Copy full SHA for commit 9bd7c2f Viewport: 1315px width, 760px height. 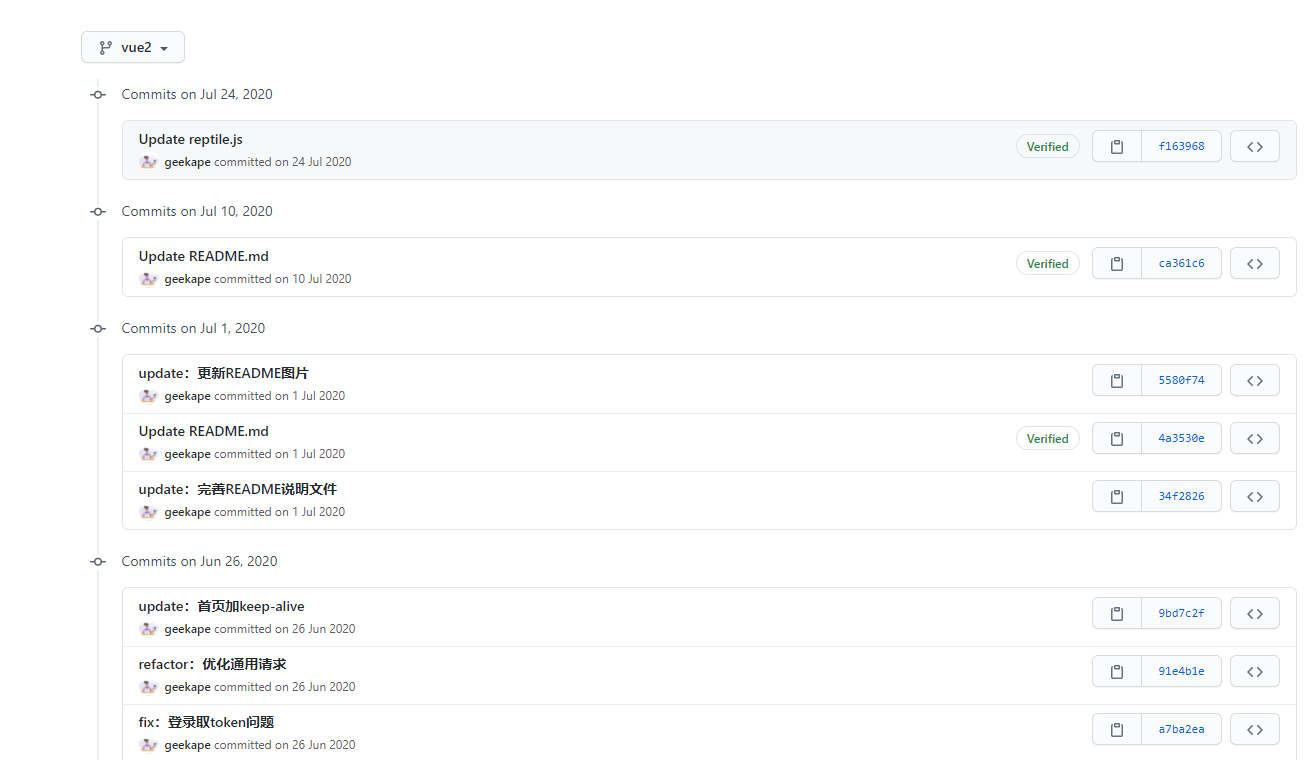tap(1117, 613)
